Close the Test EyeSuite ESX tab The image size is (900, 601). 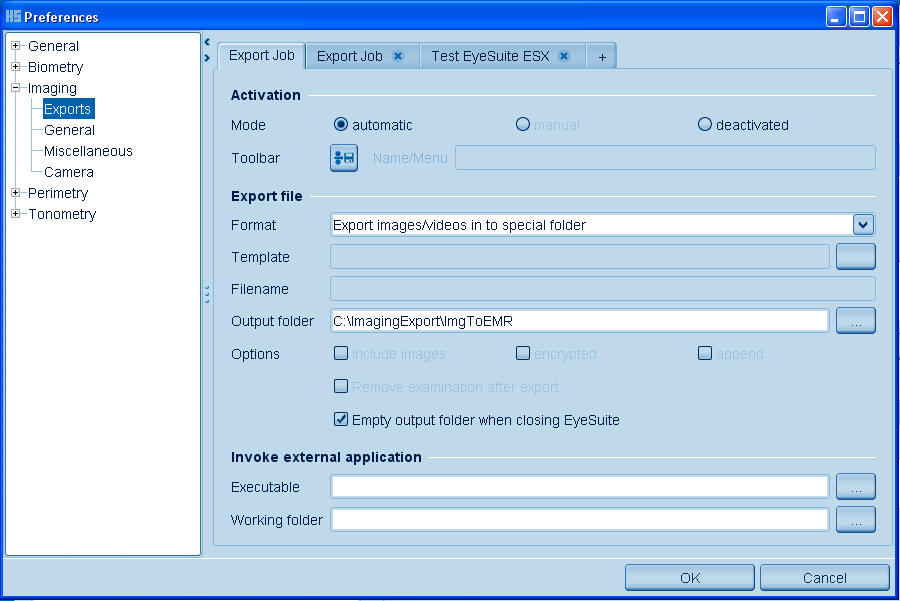(564, 57)
